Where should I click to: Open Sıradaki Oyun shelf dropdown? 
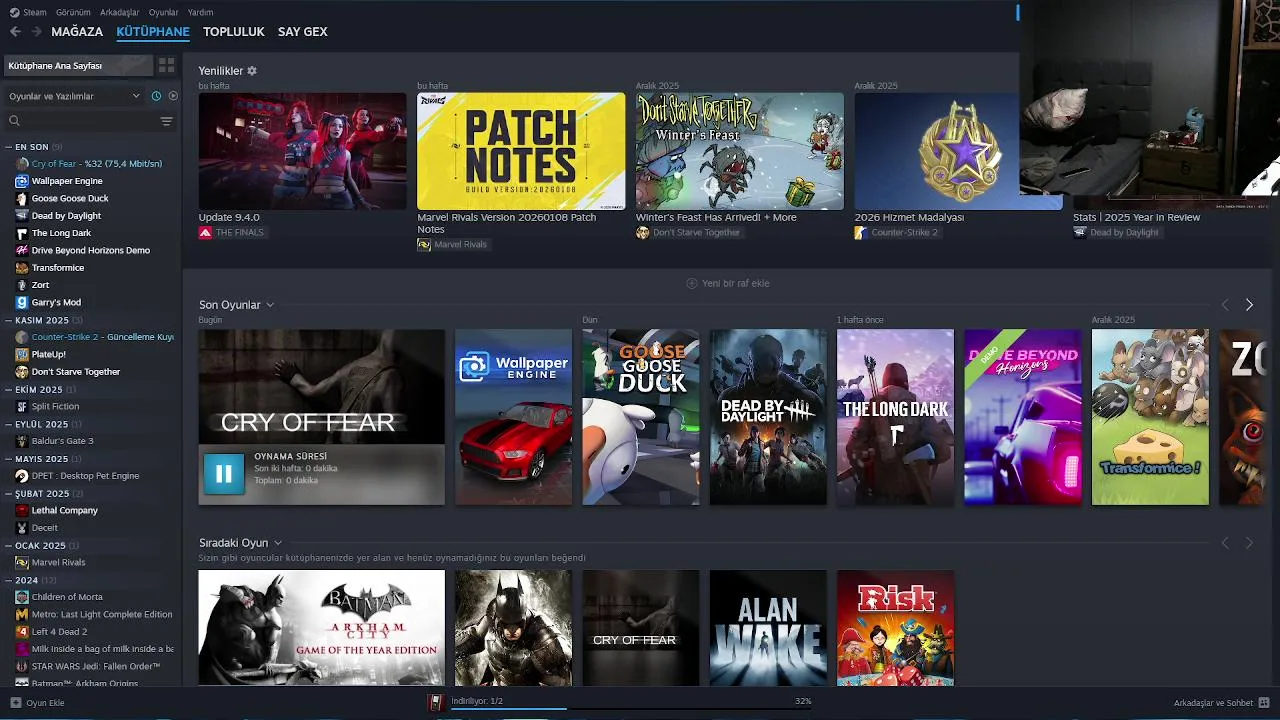278,543
